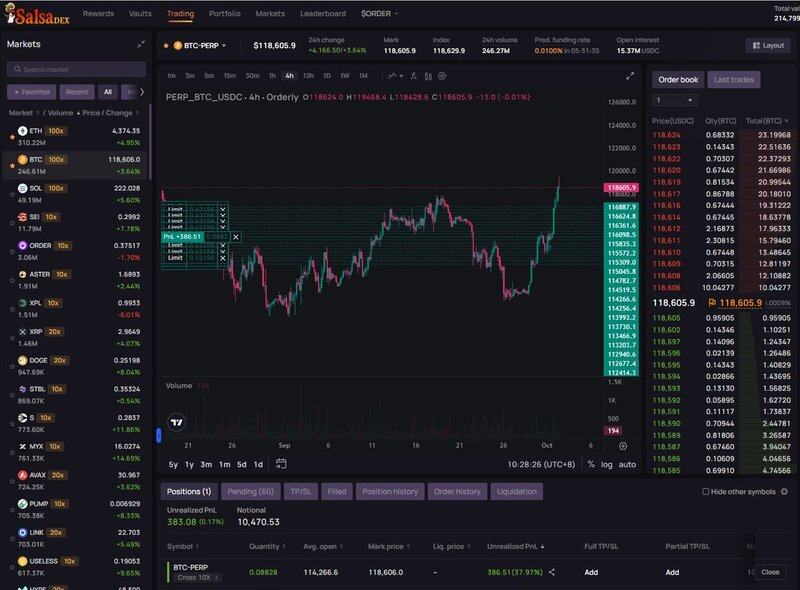The height and width of the screenshot is (590, 800).
Task: Click the share icon beside unrealized PnL
Action: 552,572
